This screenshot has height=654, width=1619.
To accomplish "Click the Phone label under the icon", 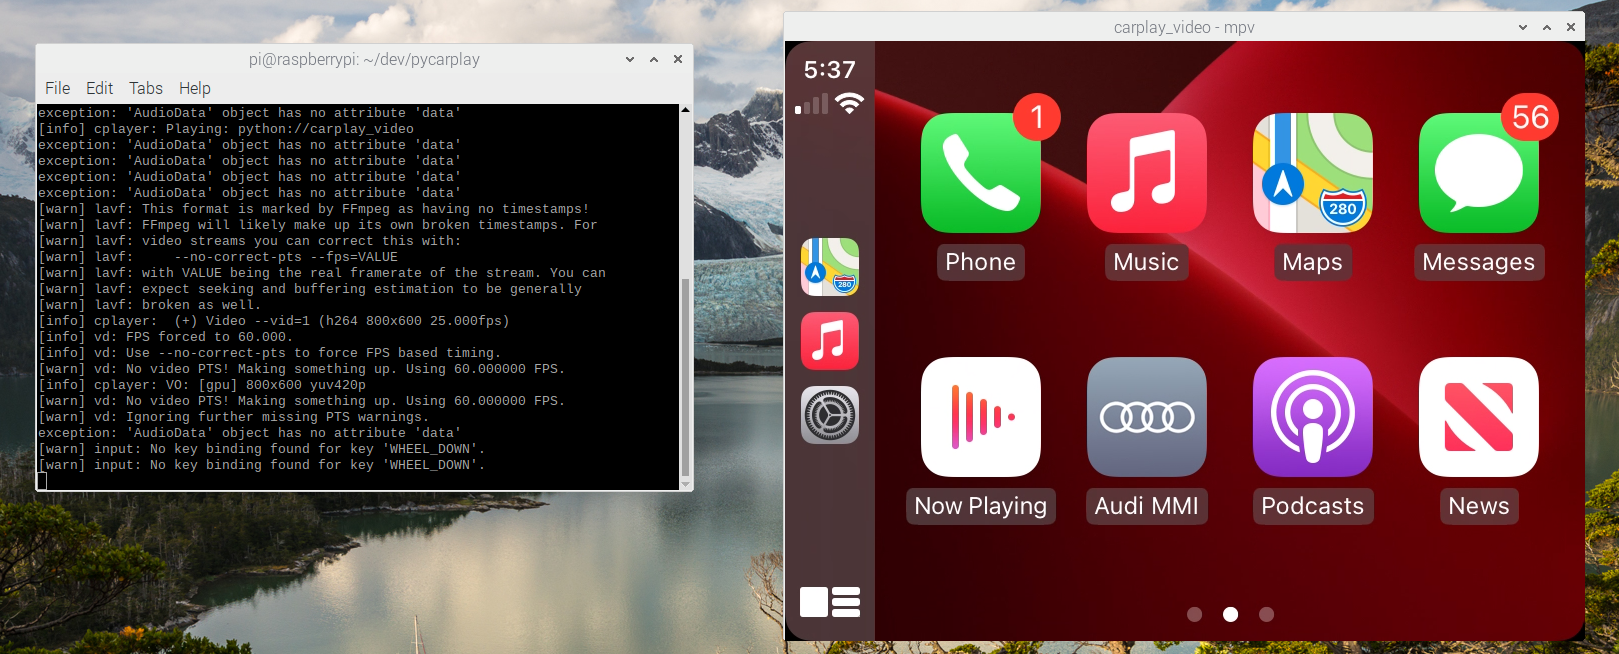I will click(x=980, y=262).
